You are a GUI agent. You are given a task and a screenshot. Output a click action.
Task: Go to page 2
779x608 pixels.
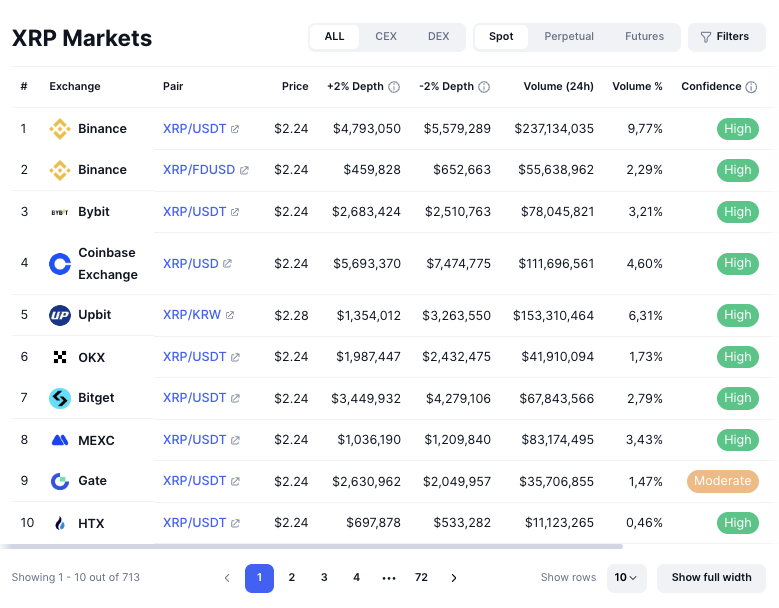292,578
